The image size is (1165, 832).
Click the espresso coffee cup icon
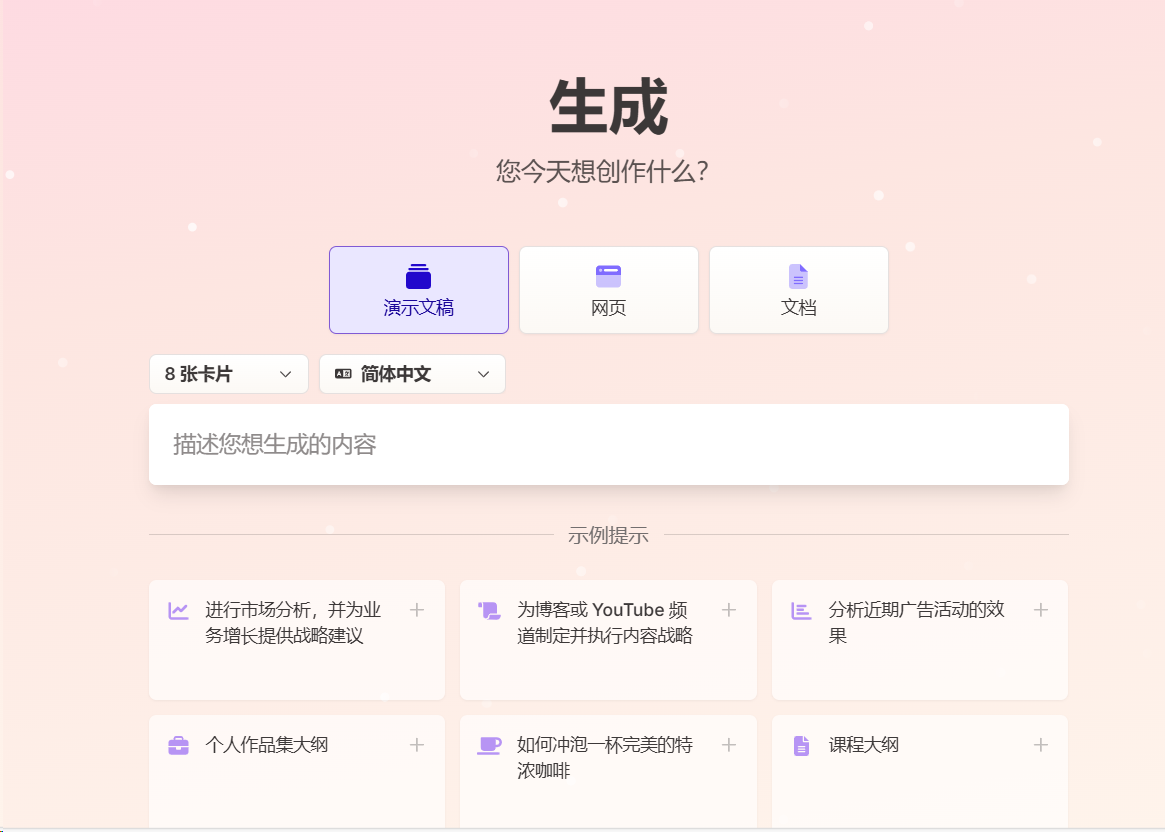(x=490, y=744)
